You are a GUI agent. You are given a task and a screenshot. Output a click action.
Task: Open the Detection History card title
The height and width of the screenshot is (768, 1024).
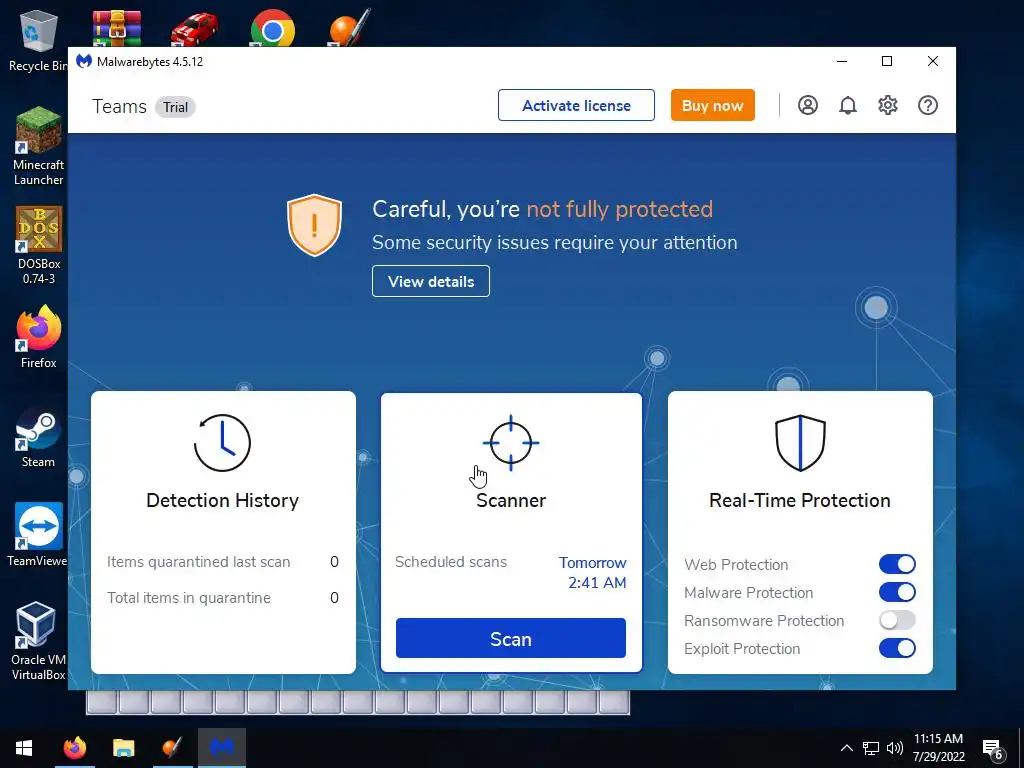[223, 500]
